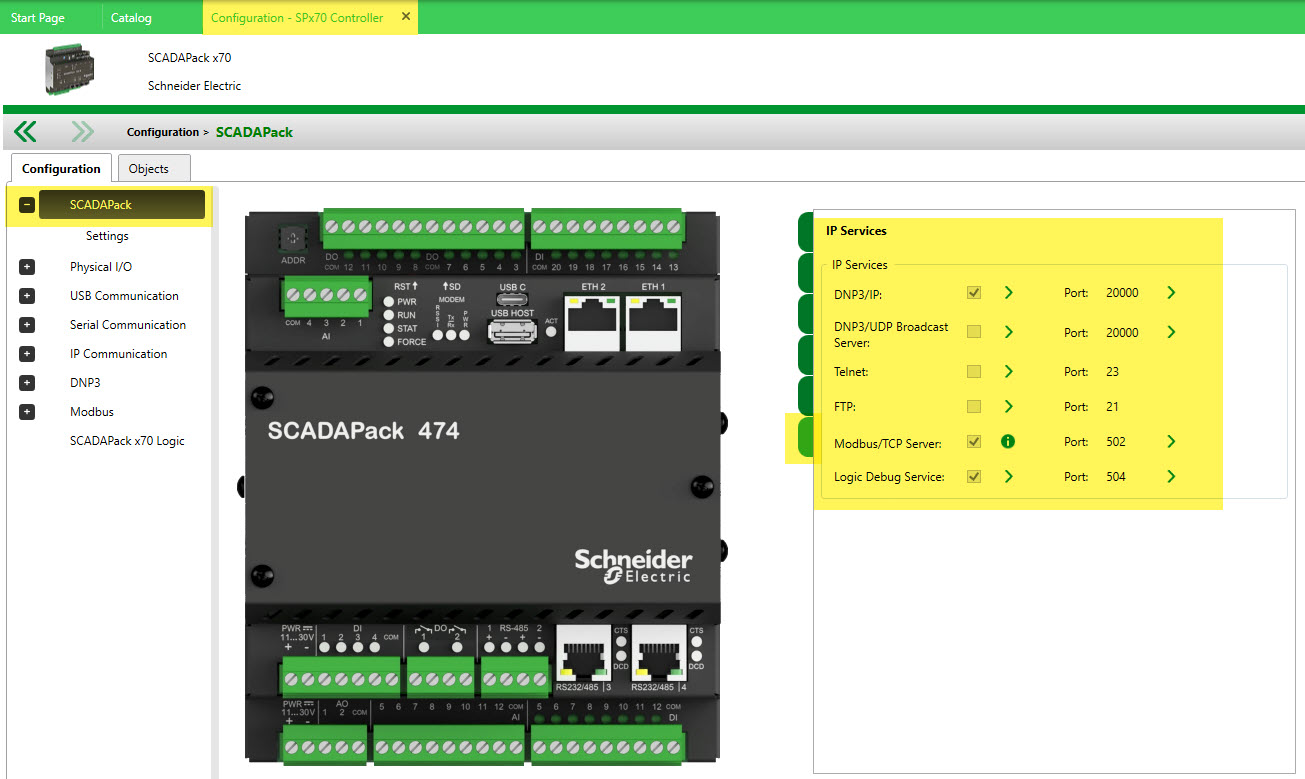The image size is (1305, 779).
Task: Click the SCADAPack x70 device thumbnail
Action: click(71, 69)
